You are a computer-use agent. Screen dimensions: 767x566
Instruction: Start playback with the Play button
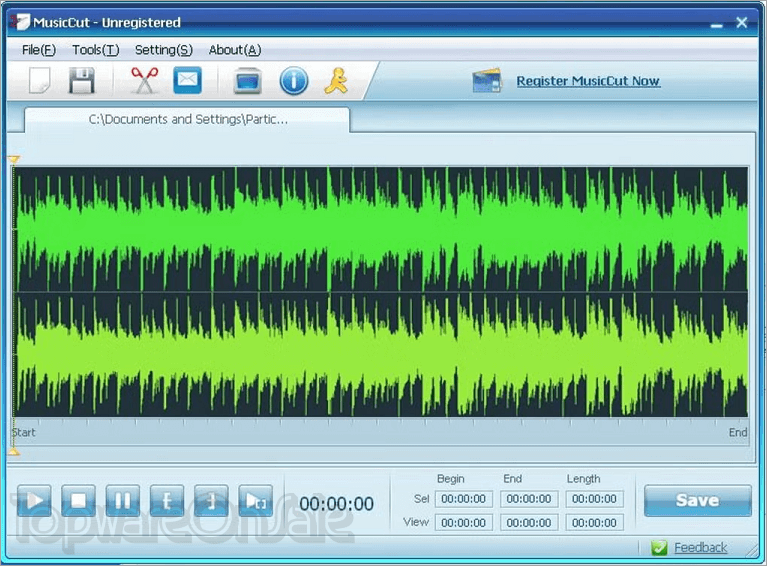pos(34,500)
